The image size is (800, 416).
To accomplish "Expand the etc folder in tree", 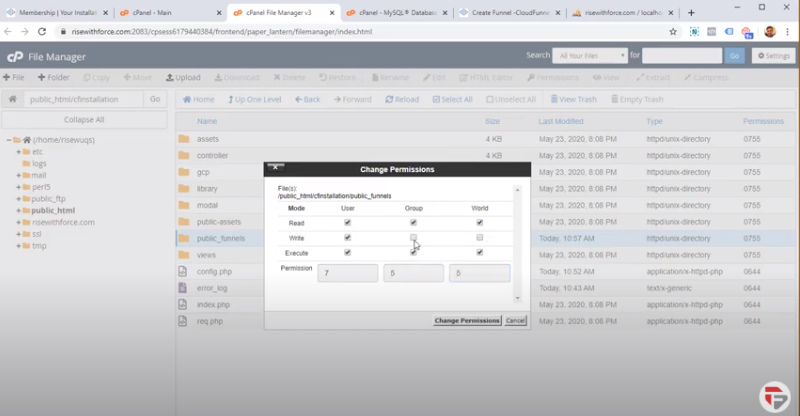I will 19,151.
